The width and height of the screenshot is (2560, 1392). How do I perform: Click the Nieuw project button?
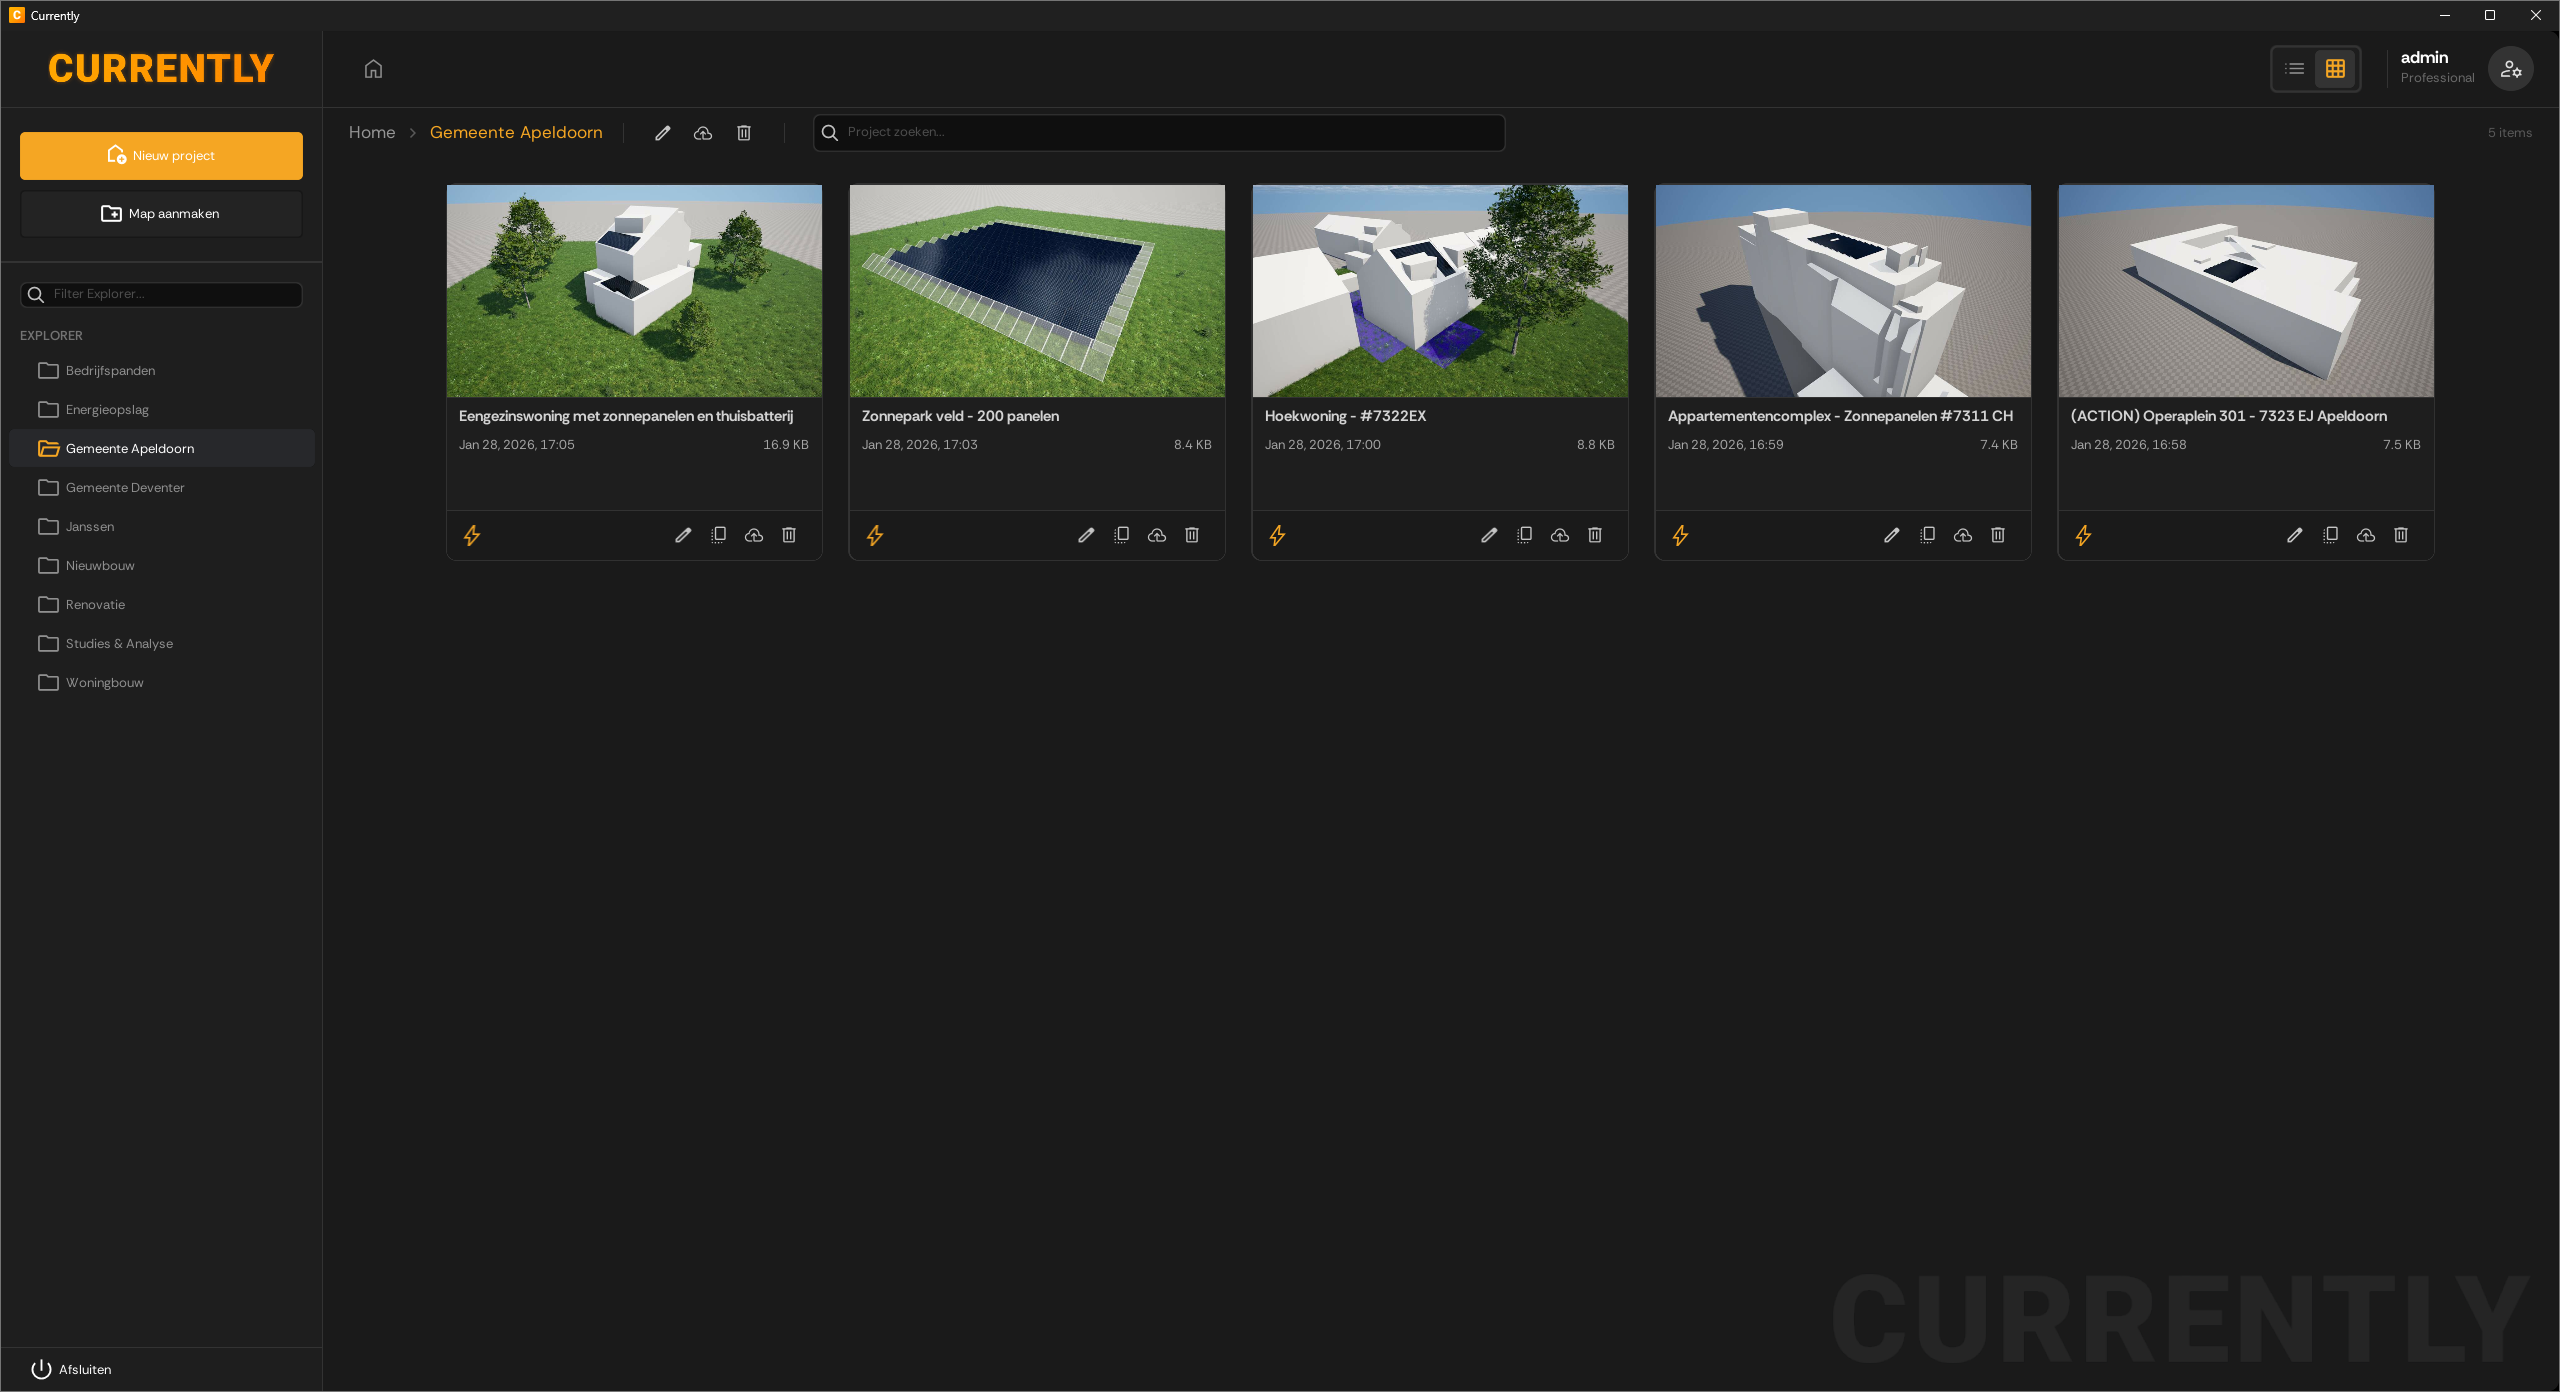pyautogui.click(x=160, y=155)
